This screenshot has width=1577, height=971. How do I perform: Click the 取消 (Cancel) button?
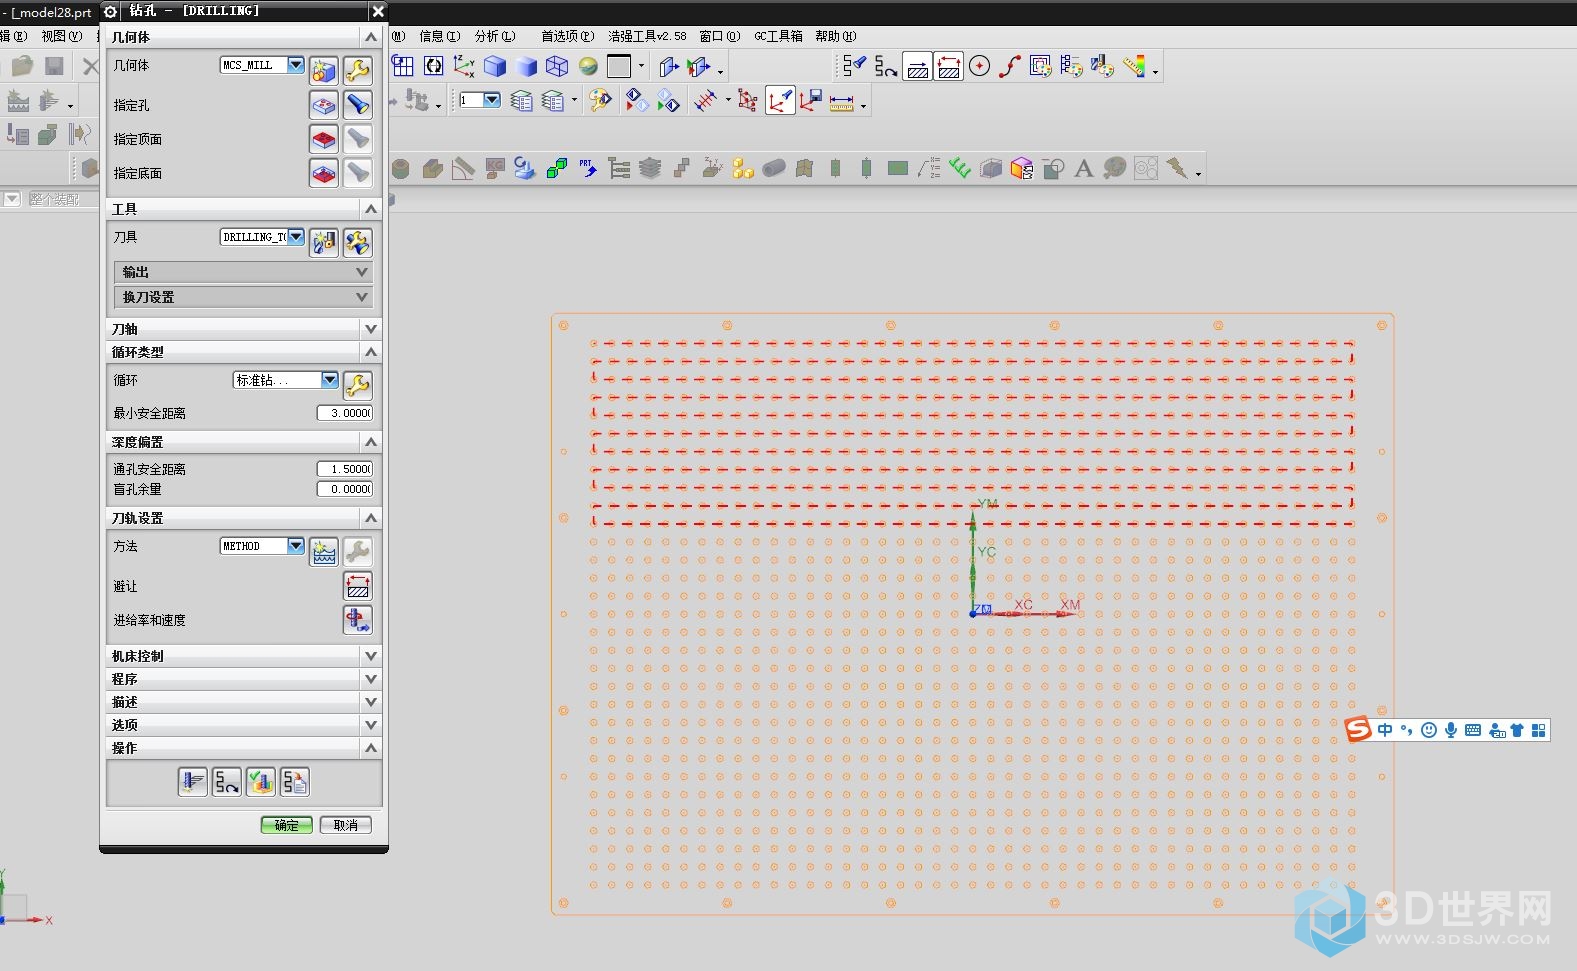[346, 825]
